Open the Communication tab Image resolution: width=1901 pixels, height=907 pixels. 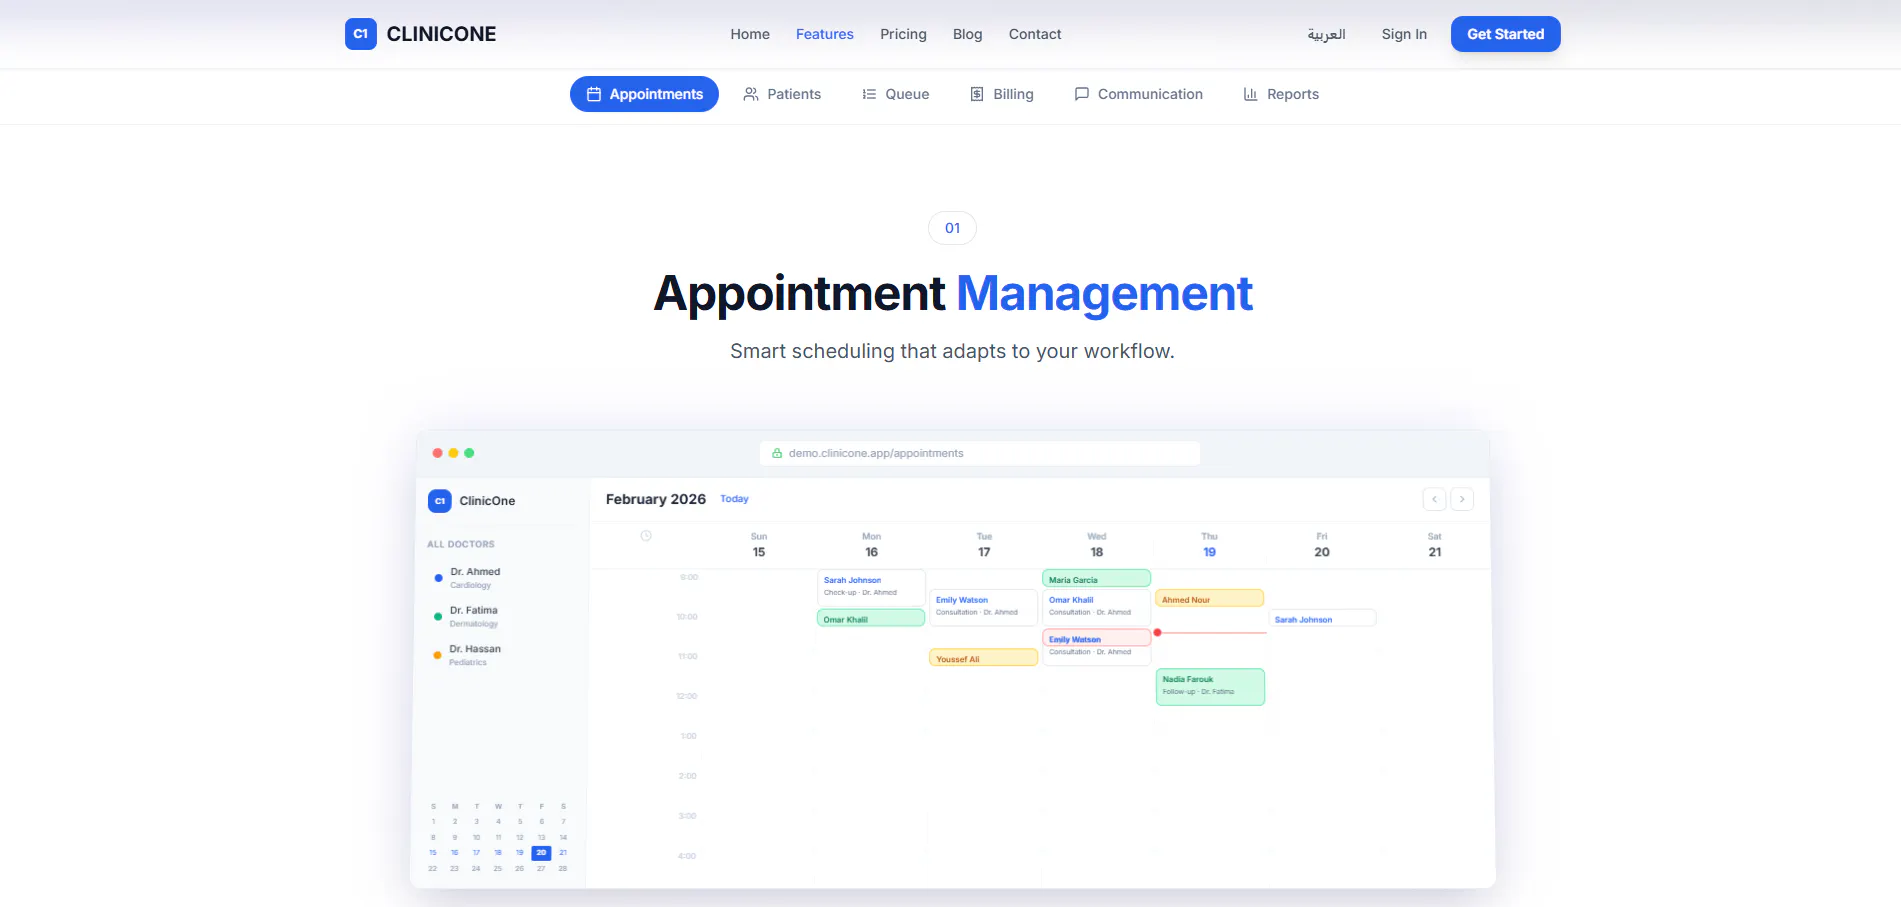coord(1138,94)
